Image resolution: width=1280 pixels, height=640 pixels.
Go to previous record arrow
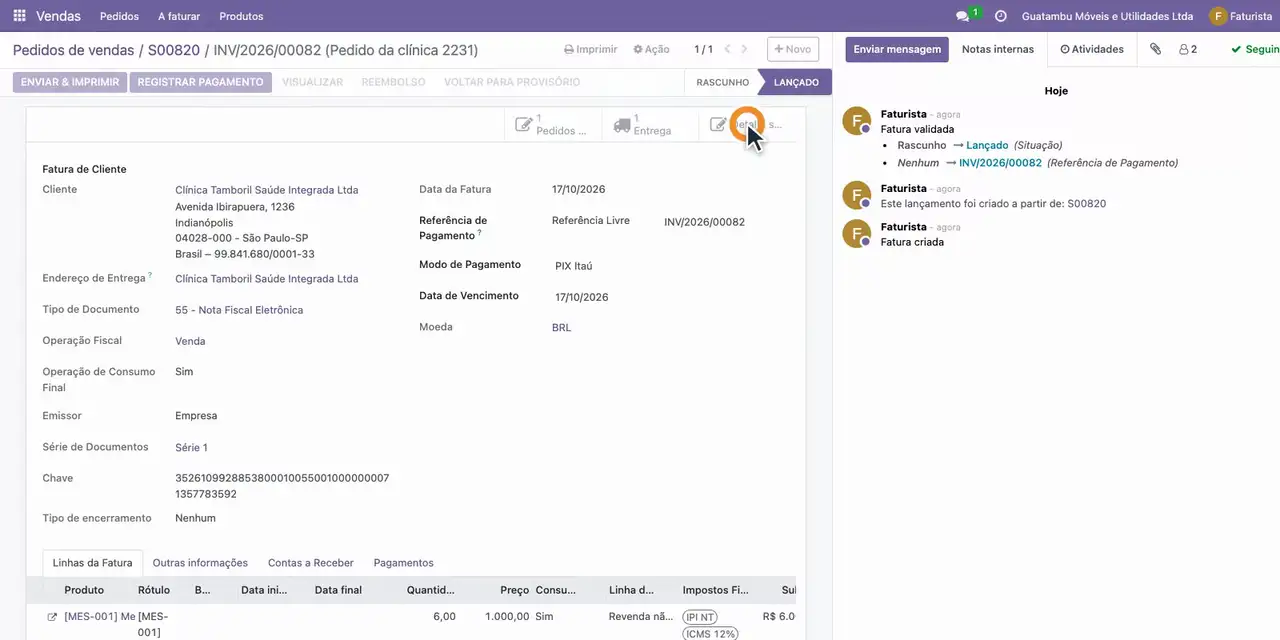(727, 49)
